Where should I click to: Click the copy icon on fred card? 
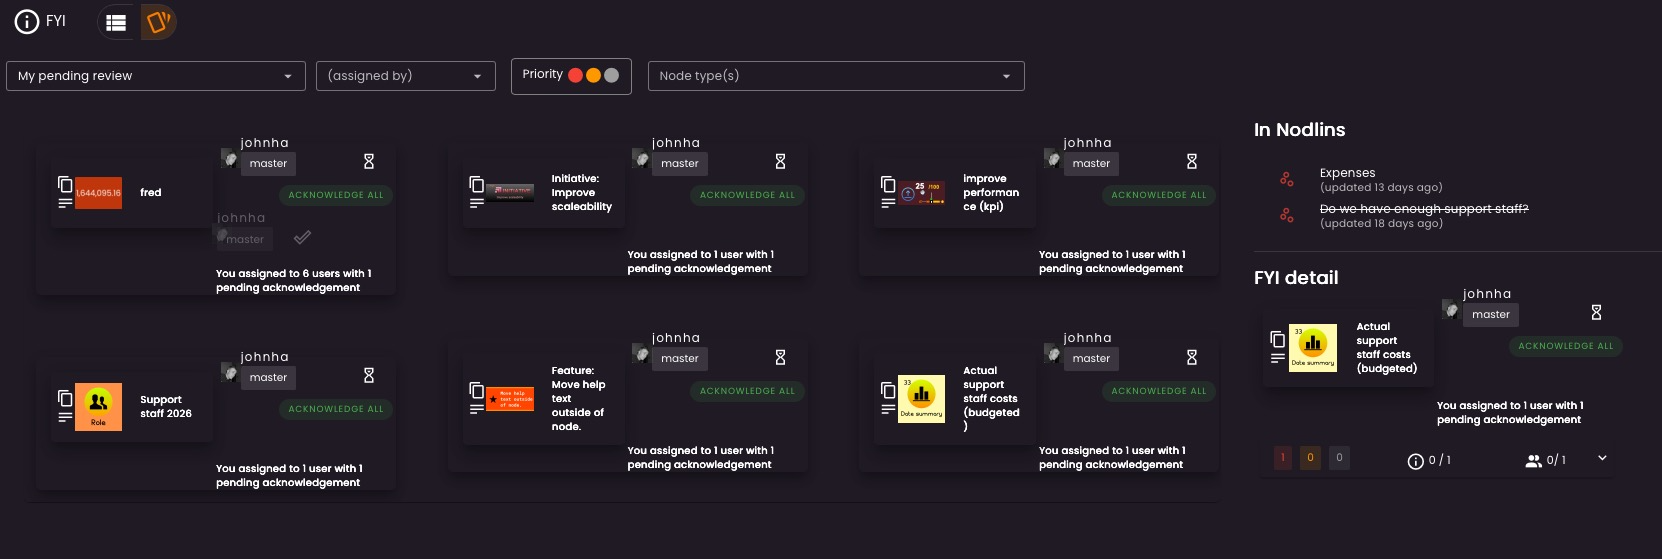pos(65,184)
